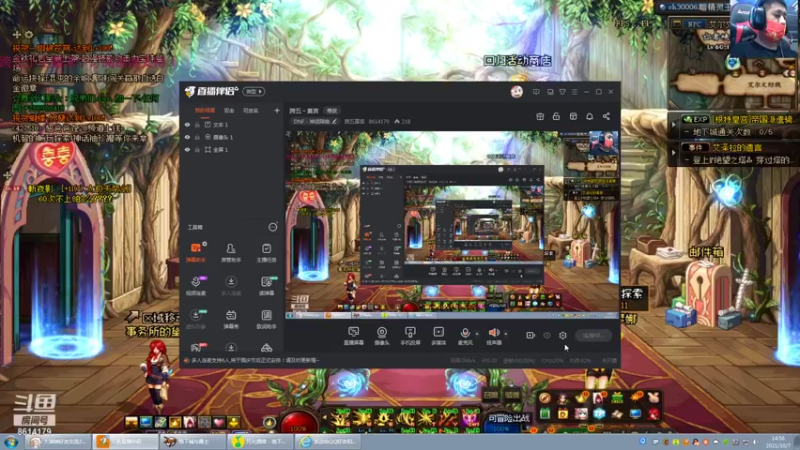Toggle the lock on 全屏 1 source
Screen dimensions: 800x450
(x=197, y=150)
